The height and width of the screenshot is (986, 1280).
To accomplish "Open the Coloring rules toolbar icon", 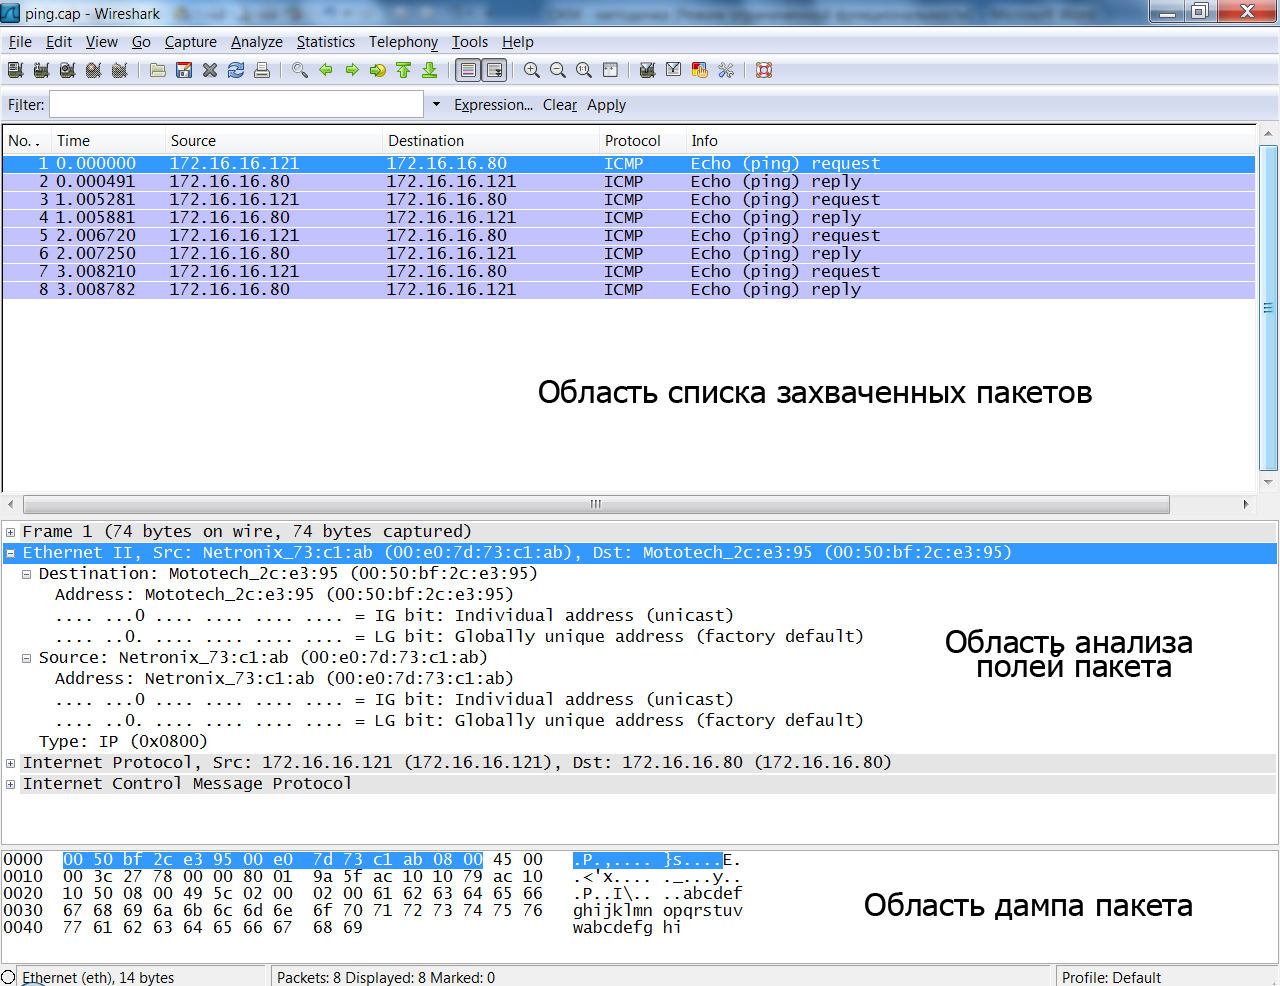I will tap(700, 70).
